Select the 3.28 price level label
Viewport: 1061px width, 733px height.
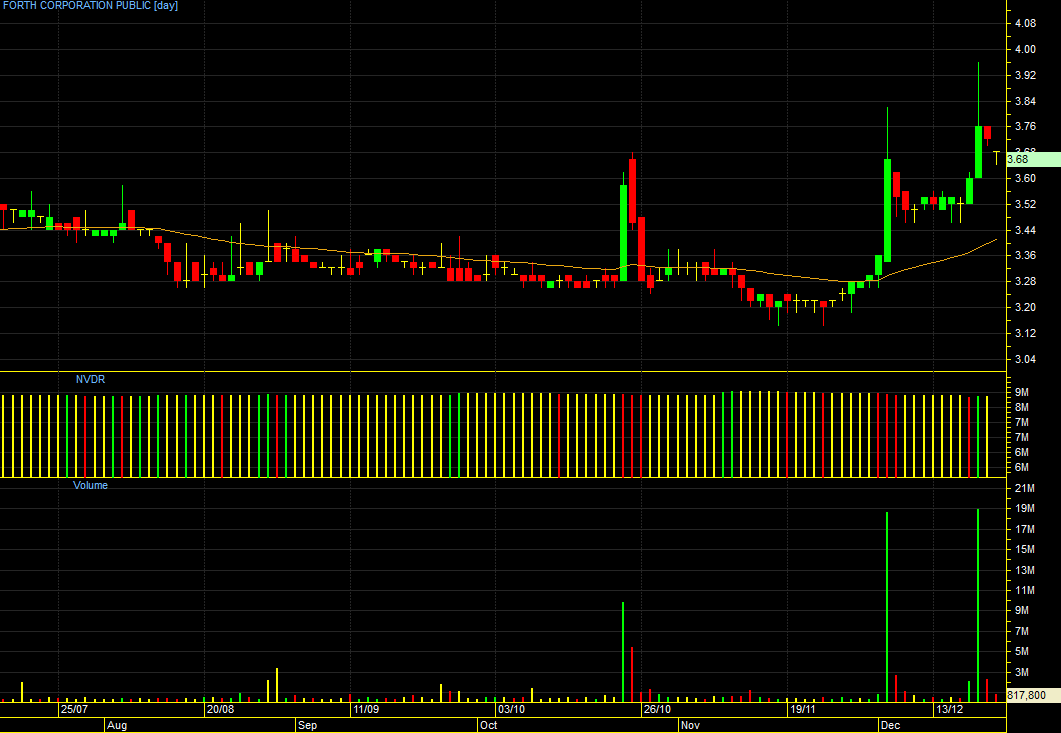pyautogui.click(x=1025, y=282)
